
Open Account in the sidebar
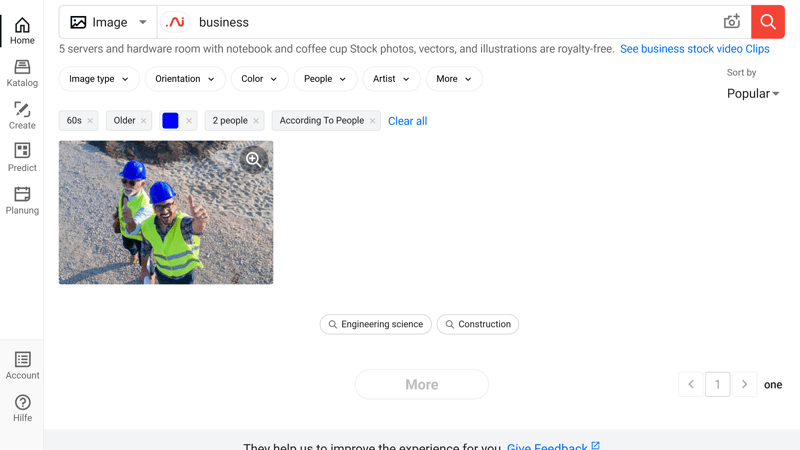[x=22, y=366]
